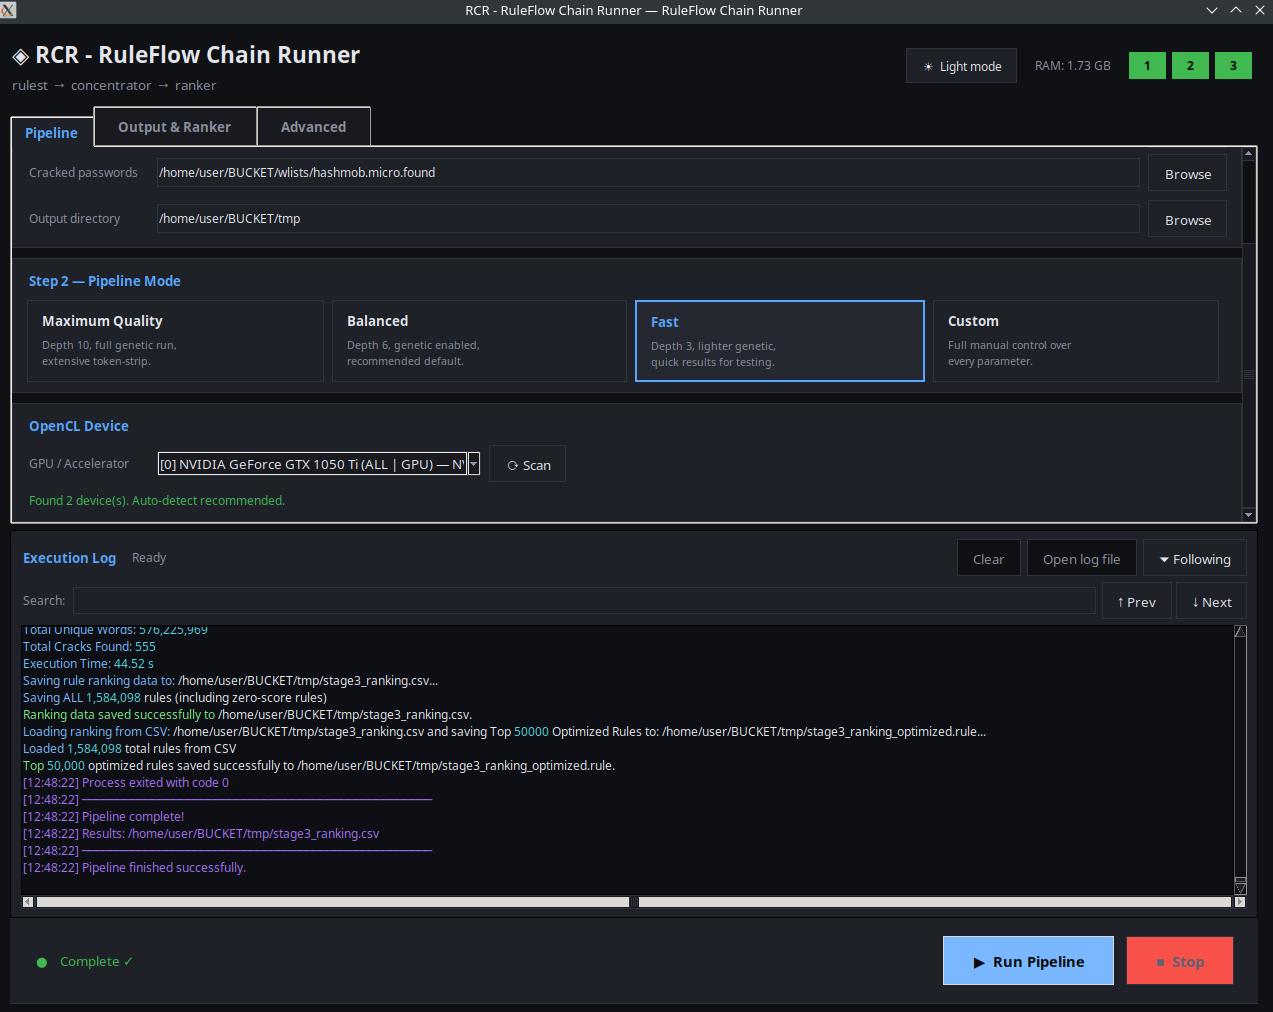
Task: Click the log horizontal scrollbar right arrow
Action: (1240, 902)
